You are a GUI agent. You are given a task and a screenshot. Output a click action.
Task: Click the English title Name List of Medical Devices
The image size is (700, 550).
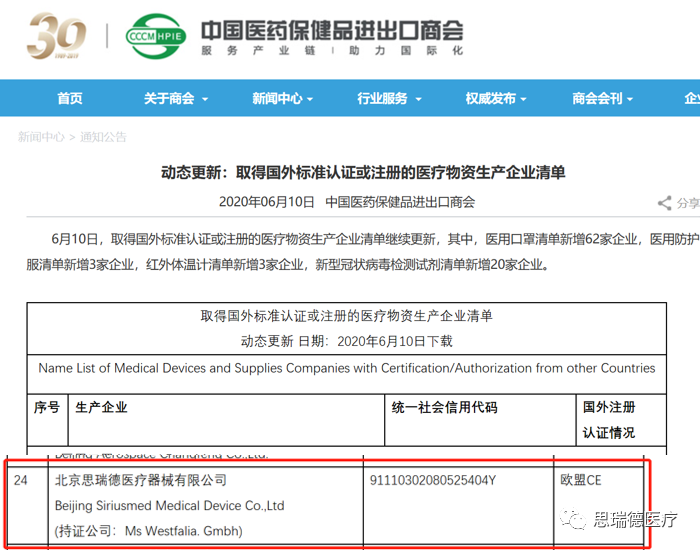coord(346,368)
